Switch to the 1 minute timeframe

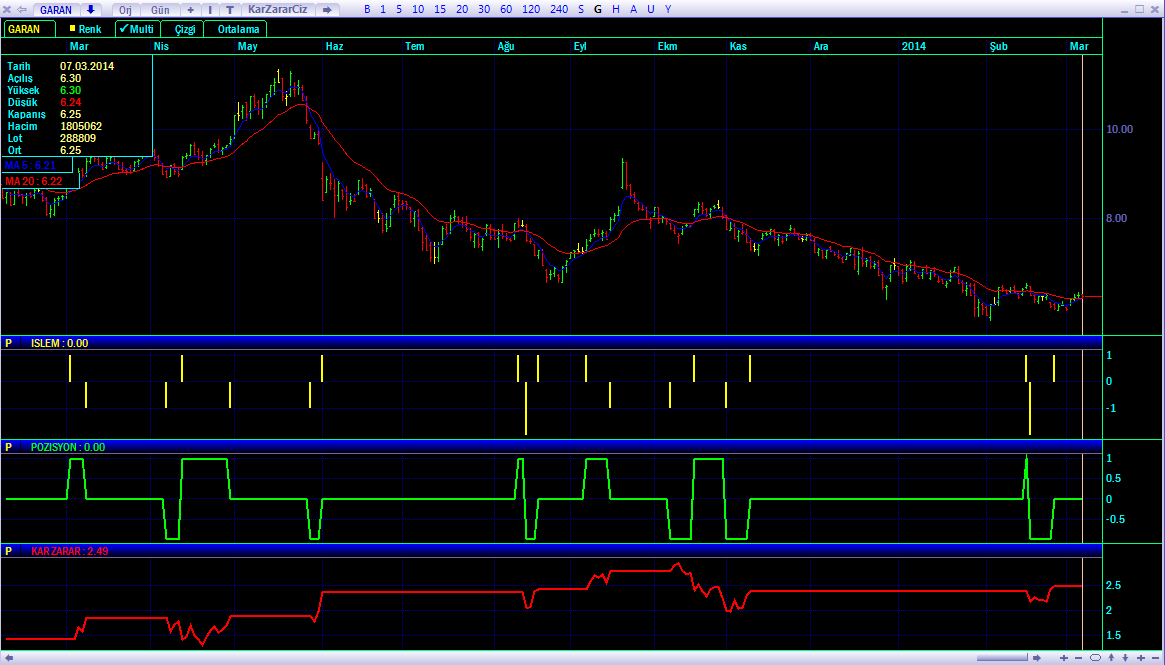pos(383,10)
